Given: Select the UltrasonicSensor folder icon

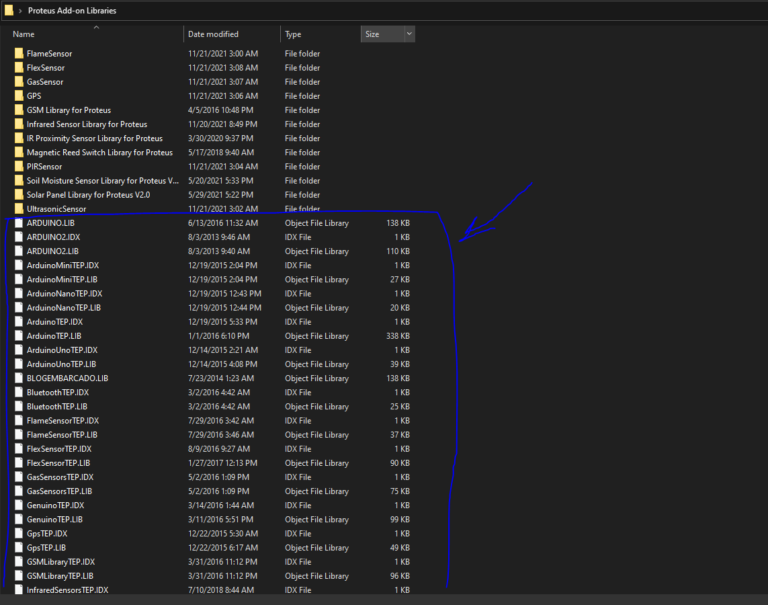Looking at the screenshot, I should point(19,209).
